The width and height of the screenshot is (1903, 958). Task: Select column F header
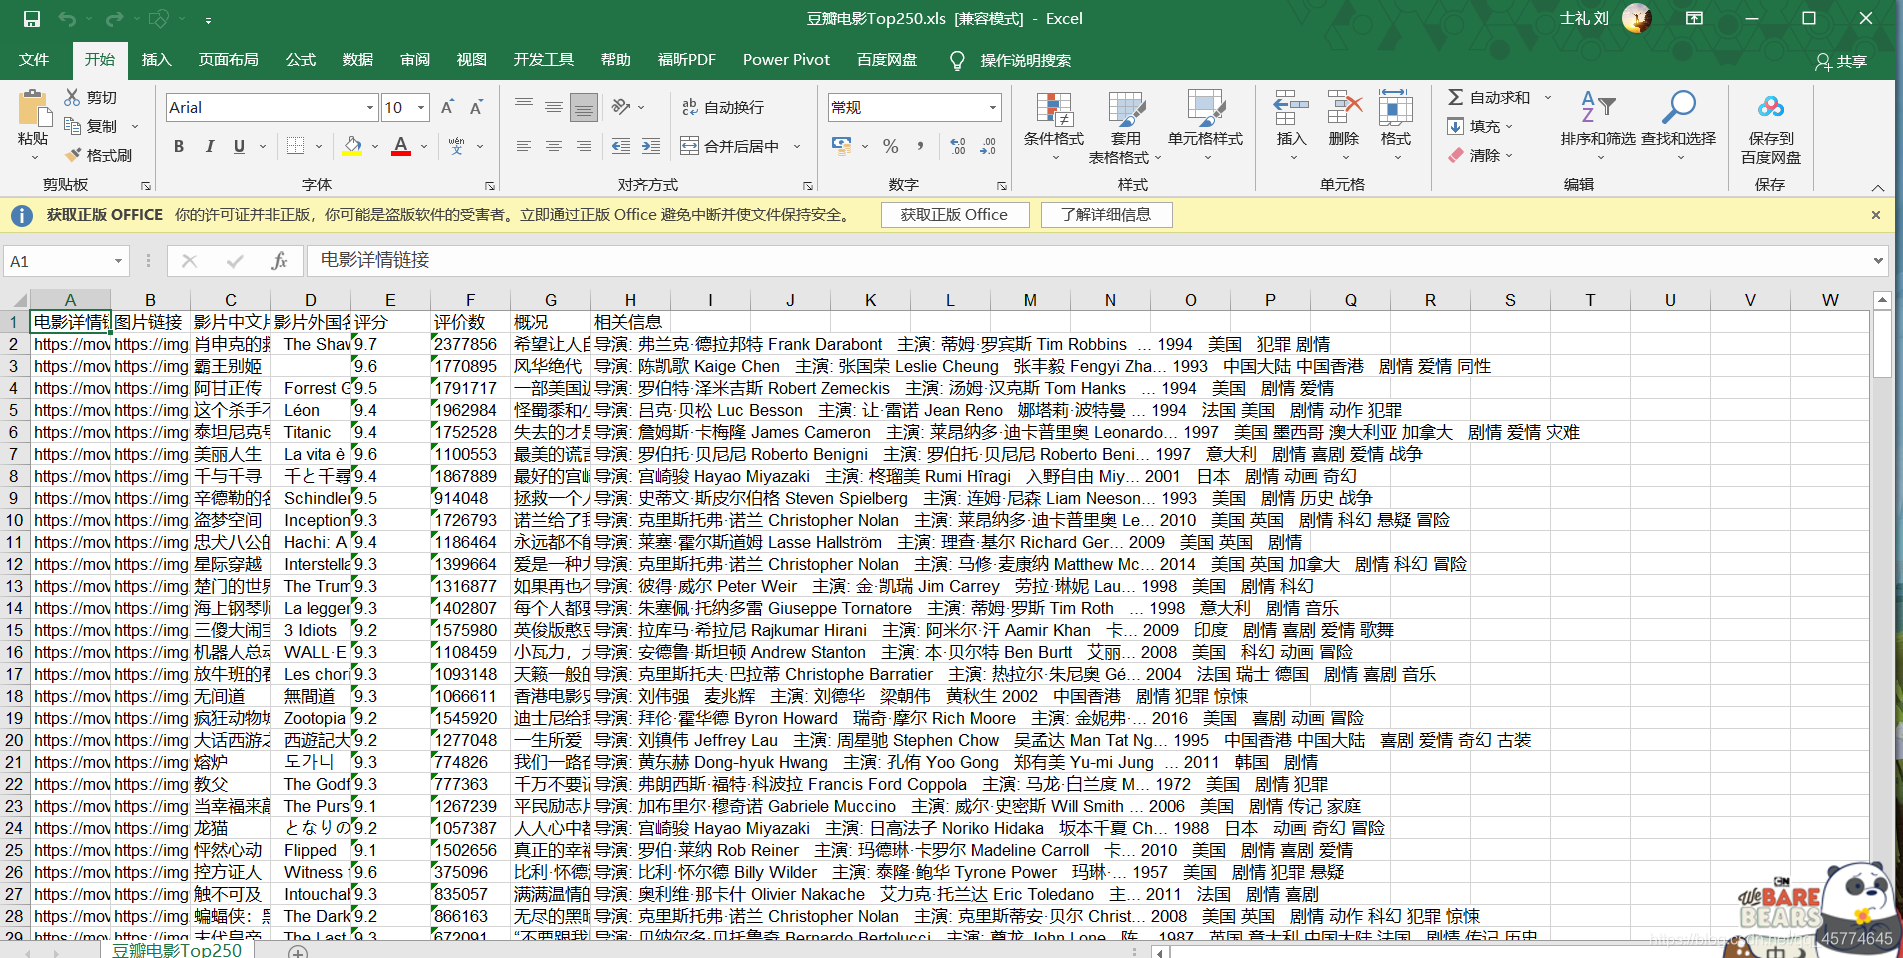click(470, 300)
